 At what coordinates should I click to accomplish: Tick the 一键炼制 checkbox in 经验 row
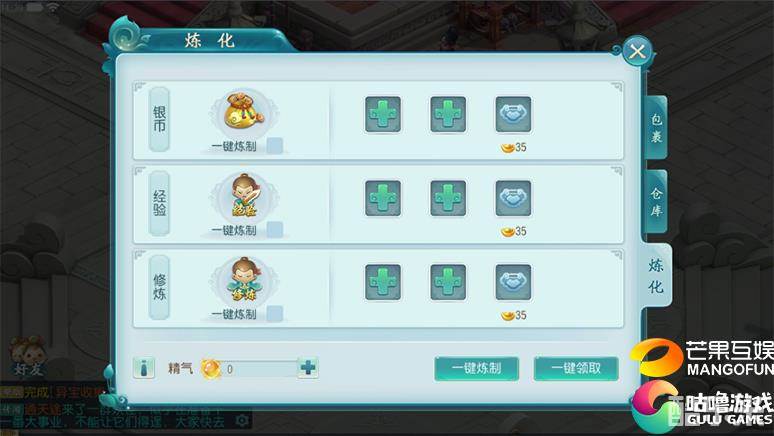(275, 230)
